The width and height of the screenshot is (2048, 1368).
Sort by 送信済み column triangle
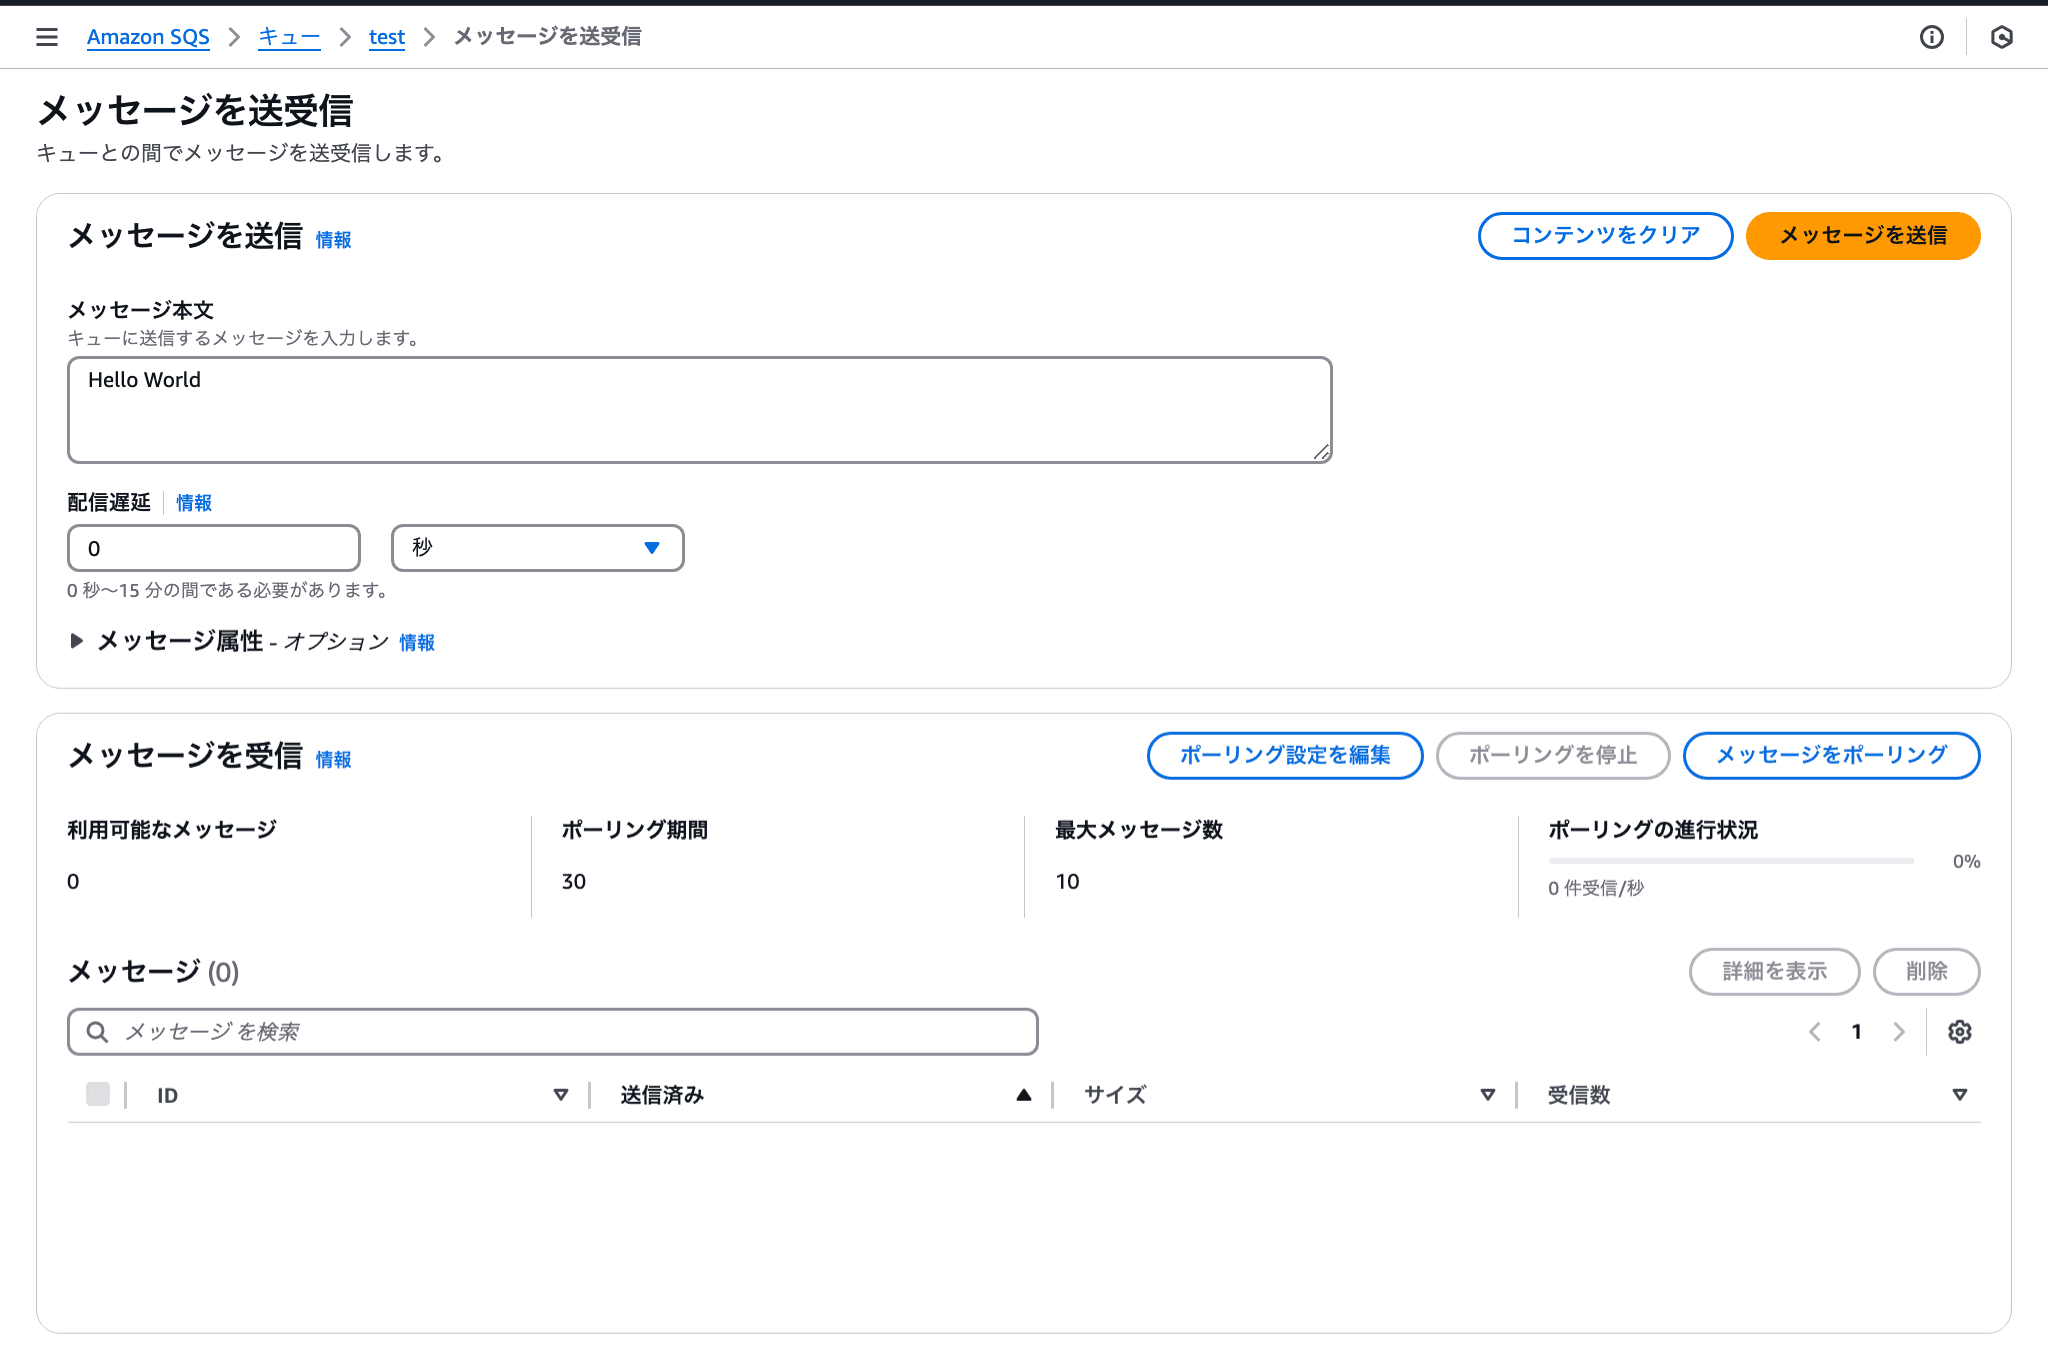(x=1023, y=1095)
